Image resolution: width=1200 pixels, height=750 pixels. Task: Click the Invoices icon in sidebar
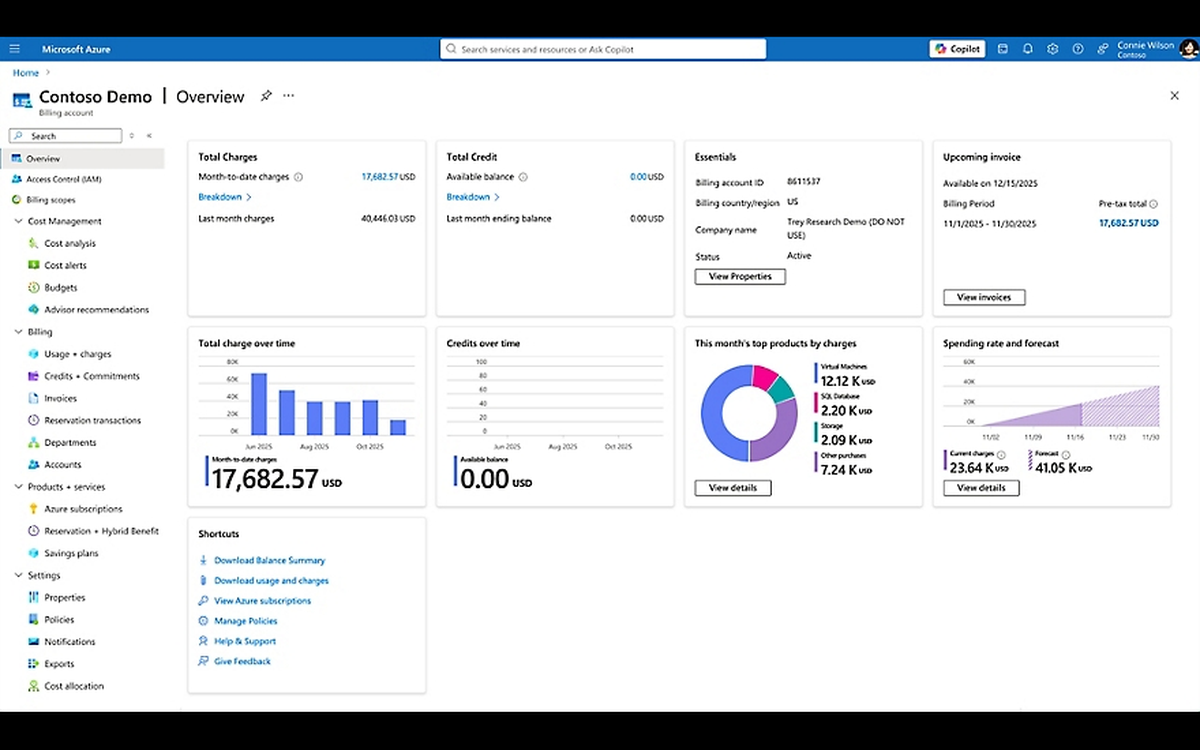(x=34, y=398)
